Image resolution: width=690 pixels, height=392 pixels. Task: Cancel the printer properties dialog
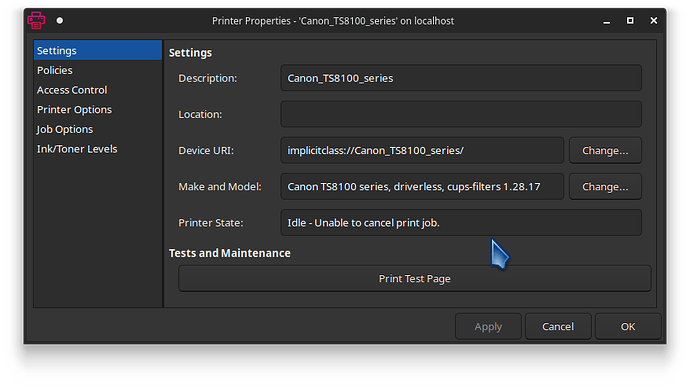[558, 326]
